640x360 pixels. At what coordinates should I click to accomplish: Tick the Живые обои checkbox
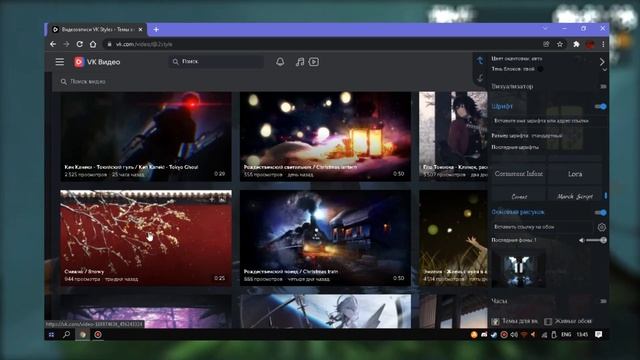[548, 321]
